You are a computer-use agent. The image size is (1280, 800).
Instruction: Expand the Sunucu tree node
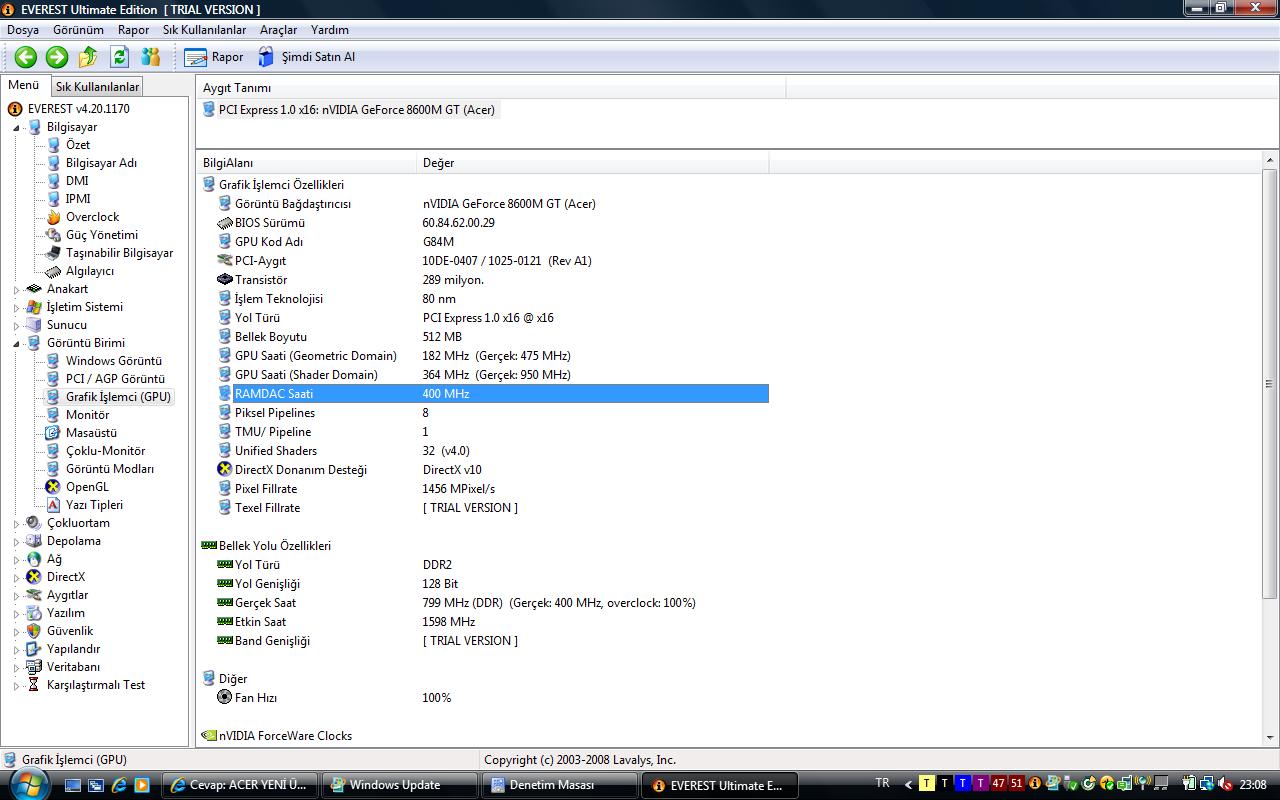coord(16,325)
